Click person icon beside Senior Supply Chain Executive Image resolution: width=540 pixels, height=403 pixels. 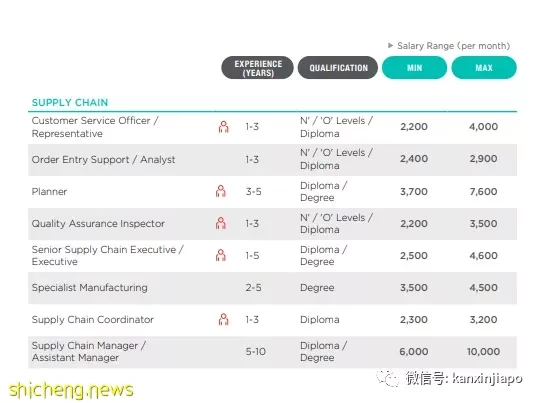[221, 255]
